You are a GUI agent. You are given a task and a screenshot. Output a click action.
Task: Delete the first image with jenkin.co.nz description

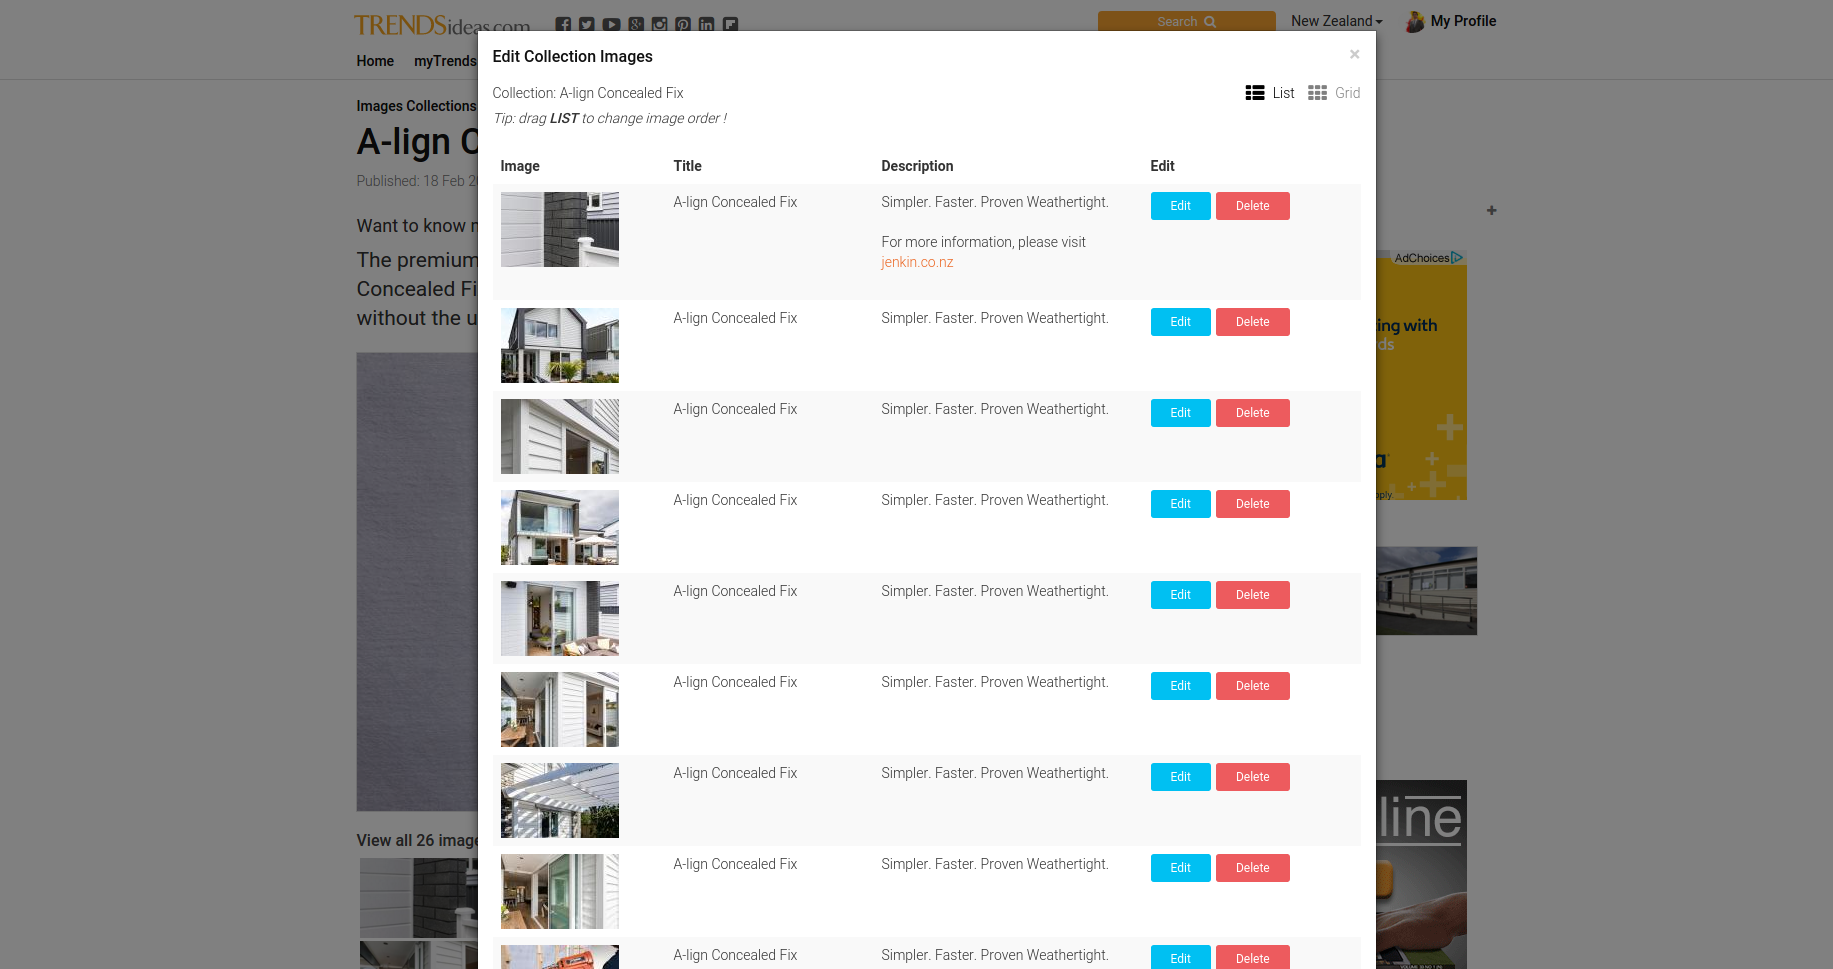point(1253,206)
